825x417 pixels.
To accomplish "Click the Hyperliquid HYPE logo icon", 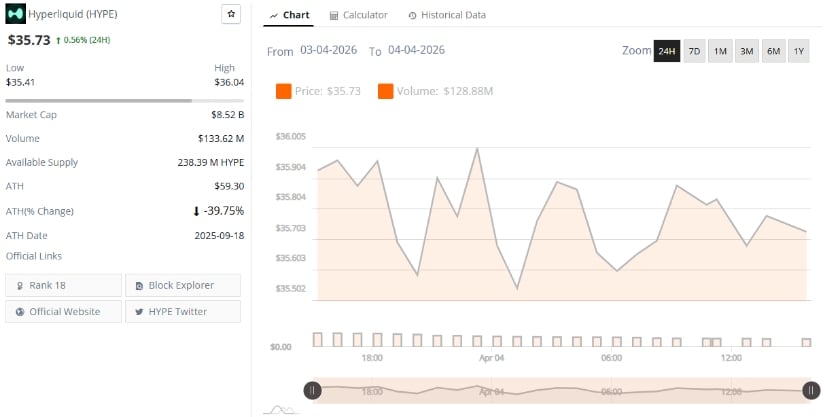I will (15, 14).
